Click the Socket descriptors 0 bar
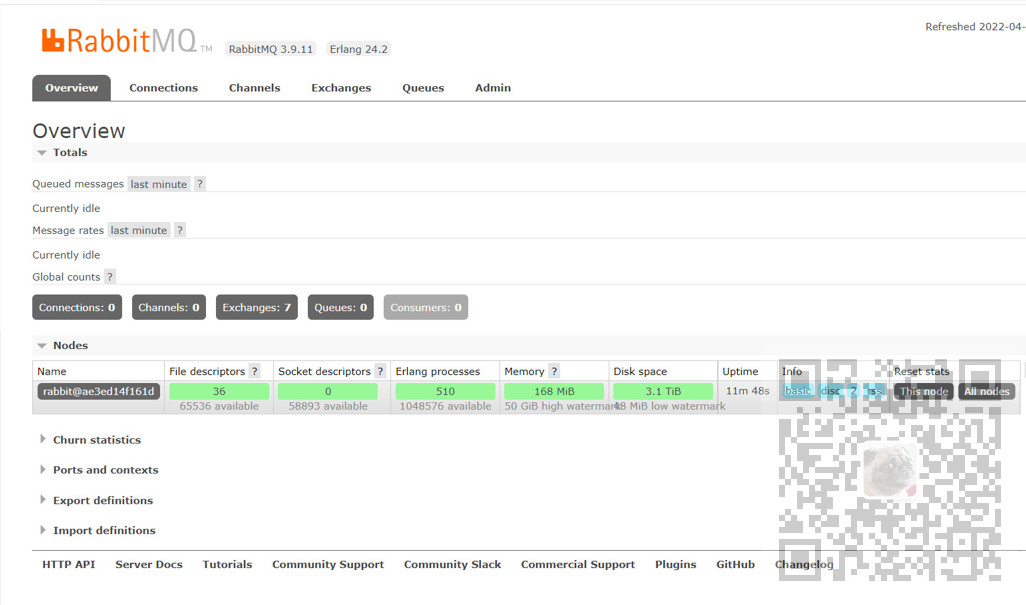 coord(328,391)
